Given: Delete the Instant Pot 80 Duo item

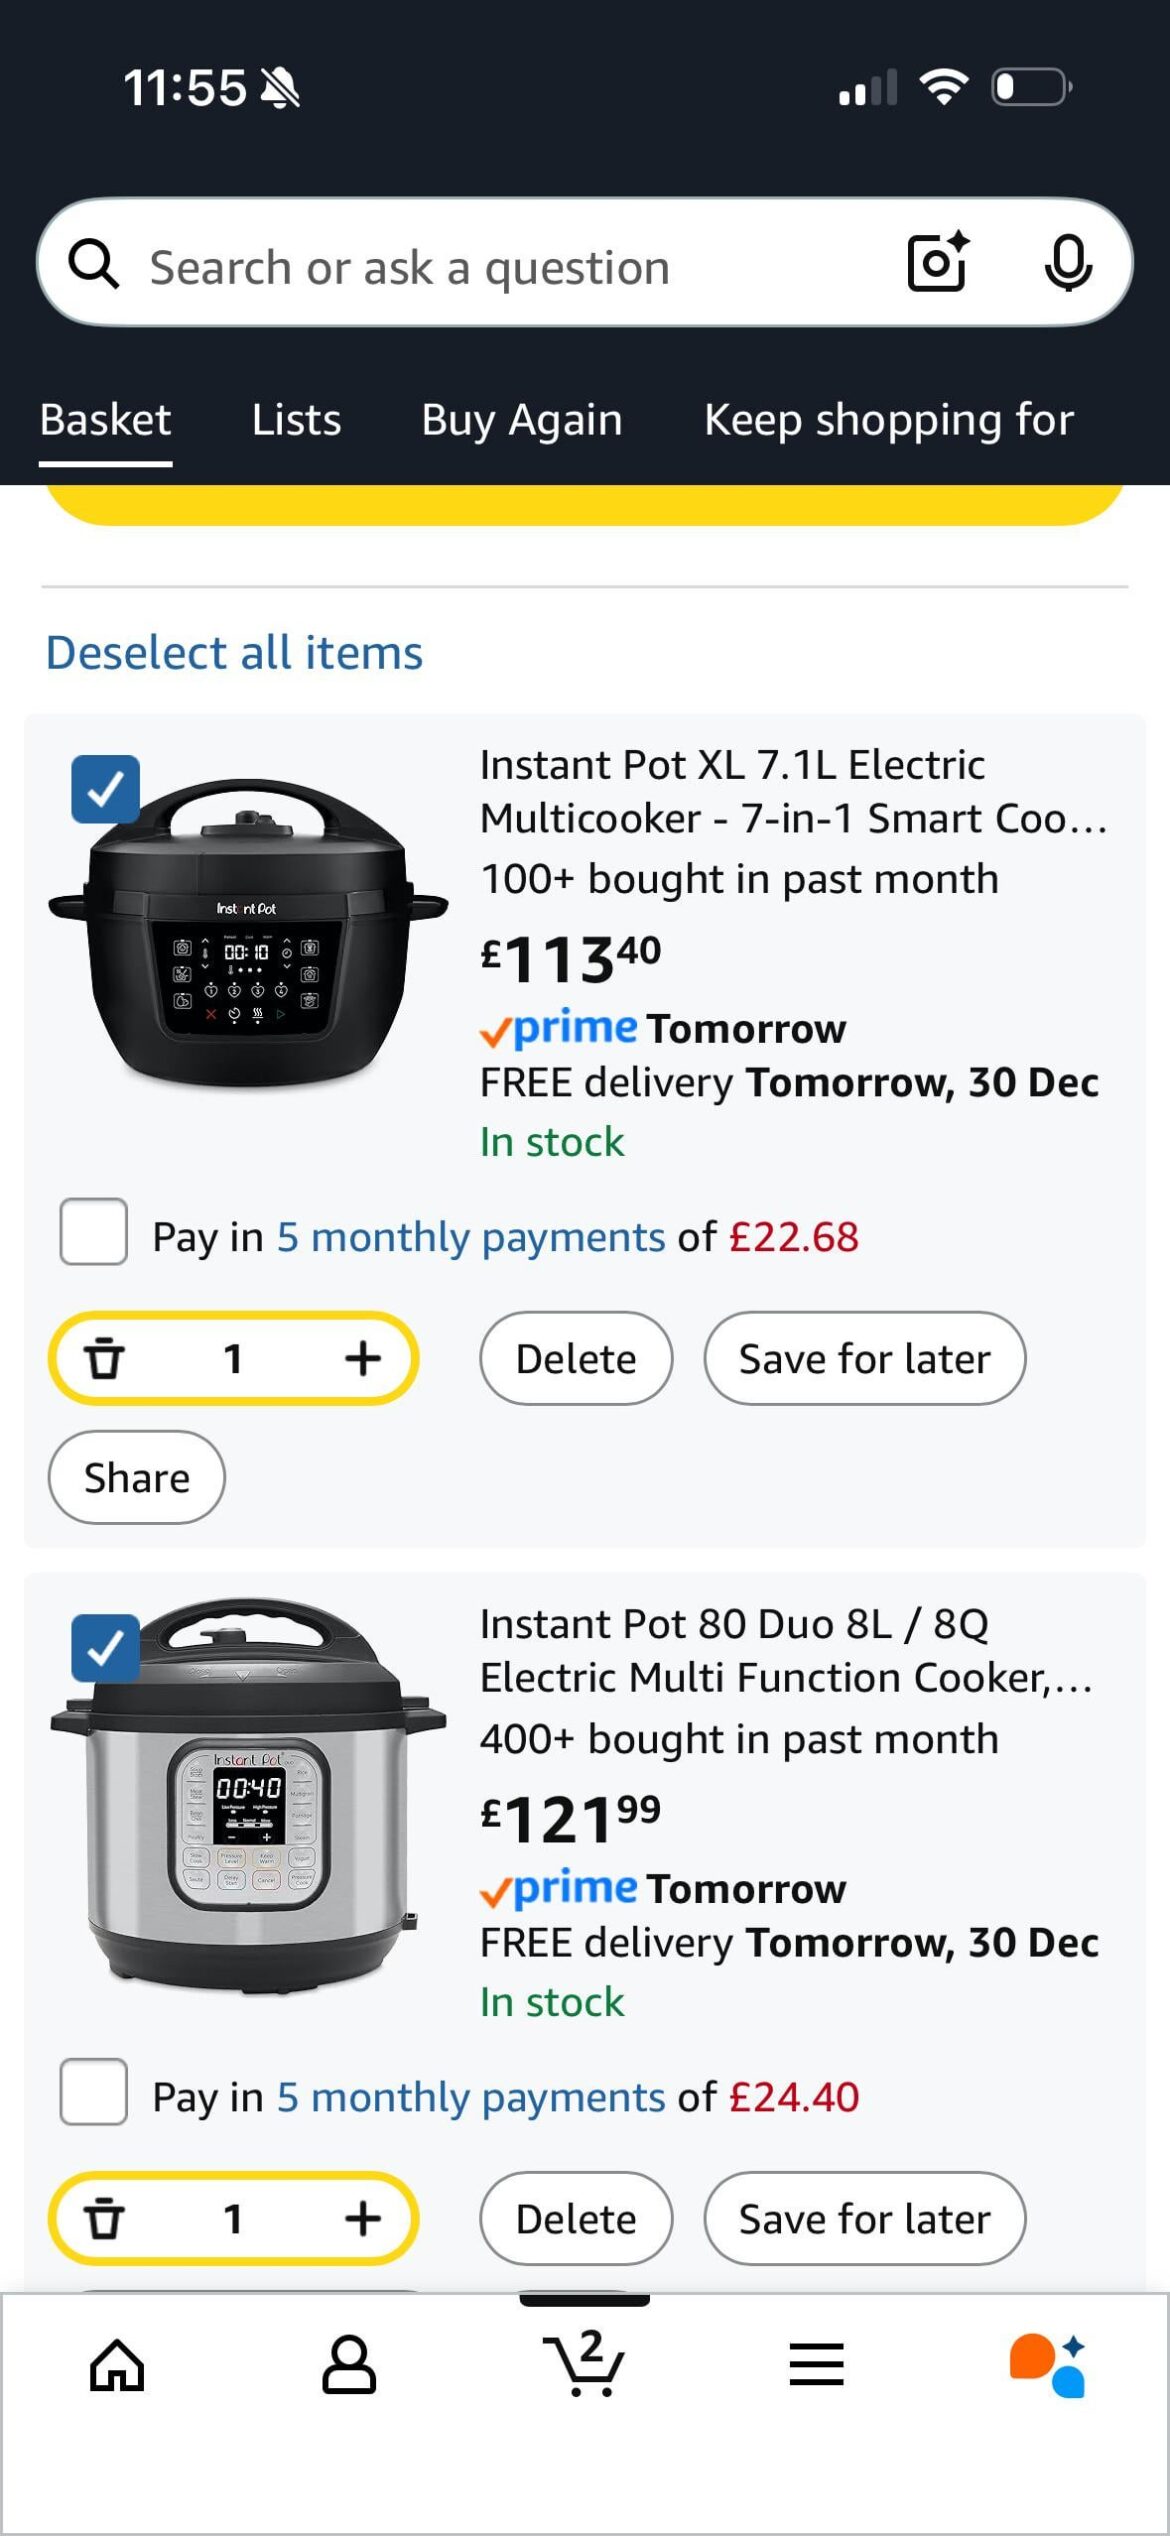Looking at the screenshot, I should [576, 2219].
